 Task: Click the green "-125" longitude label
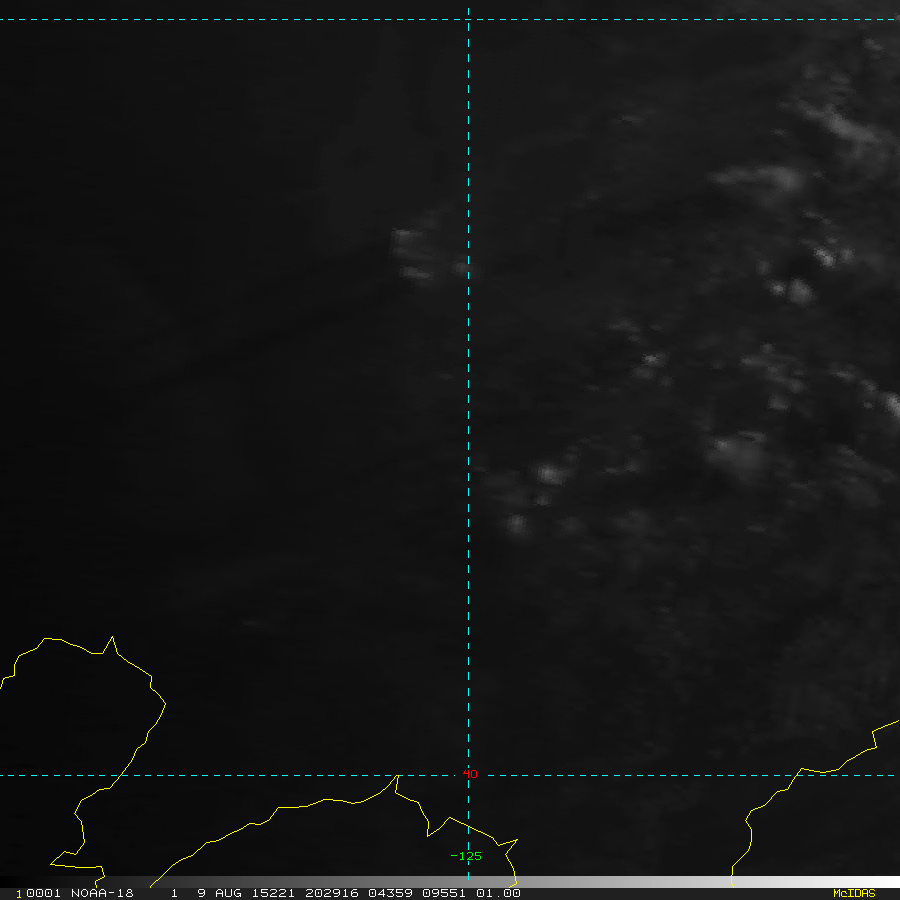[x=466, y=856]
